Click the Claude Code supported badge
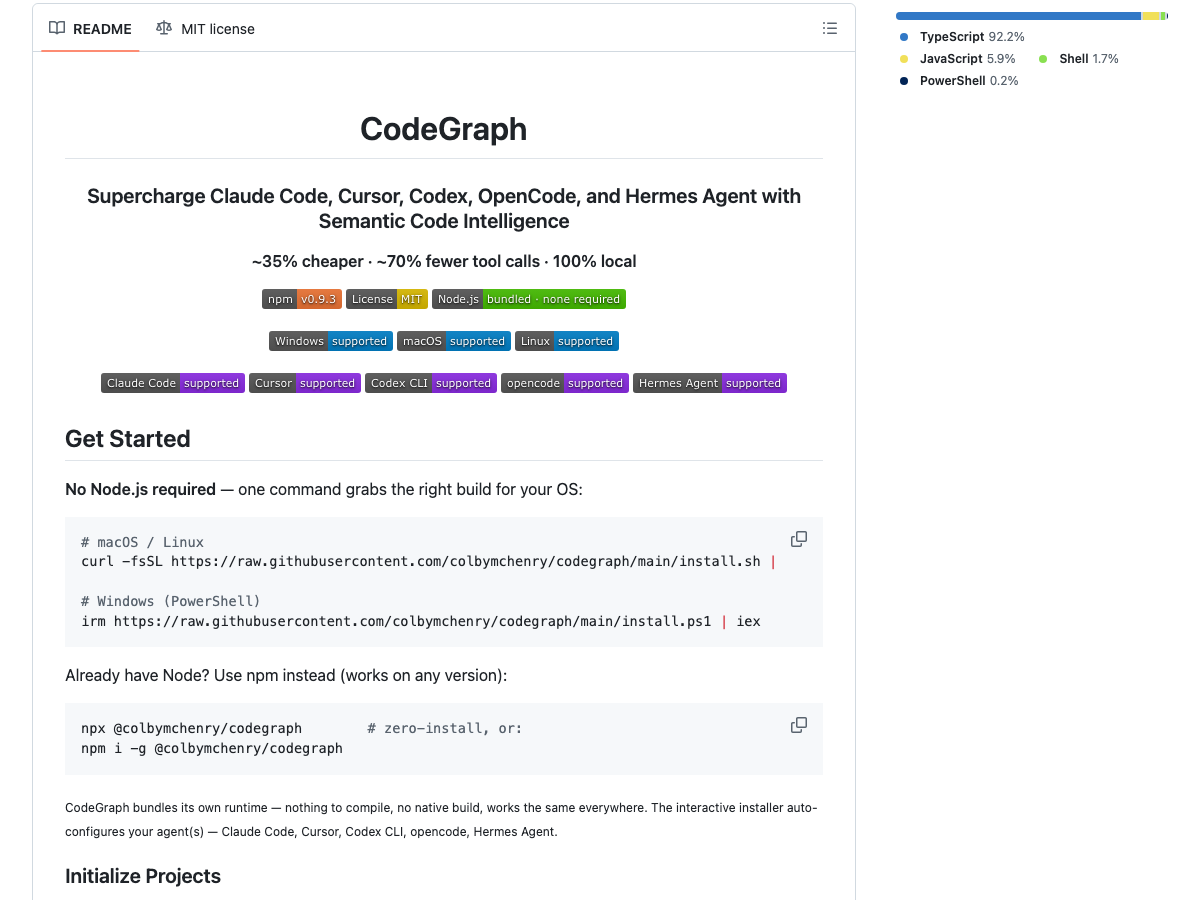Screen dimensions: 1200x900 173,383
